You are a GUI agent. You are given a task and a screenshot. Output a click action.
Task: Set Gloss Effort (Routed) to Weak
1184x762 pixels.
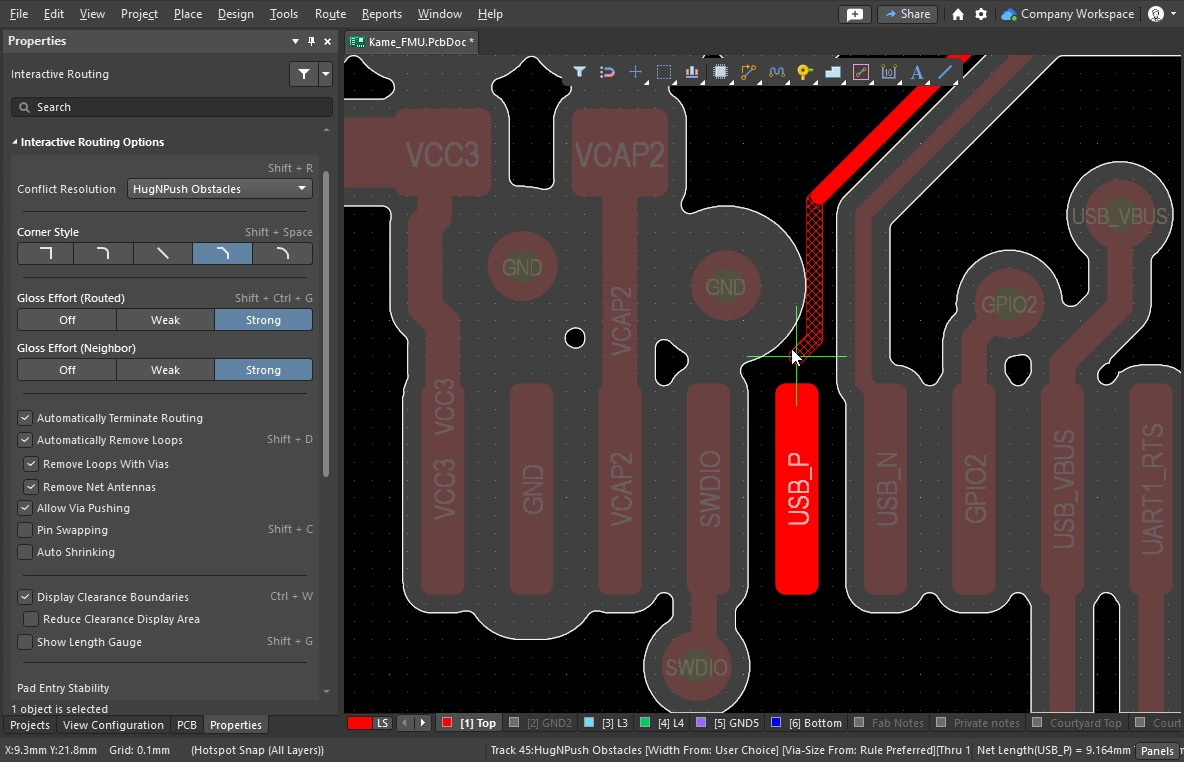pos(165,320)
